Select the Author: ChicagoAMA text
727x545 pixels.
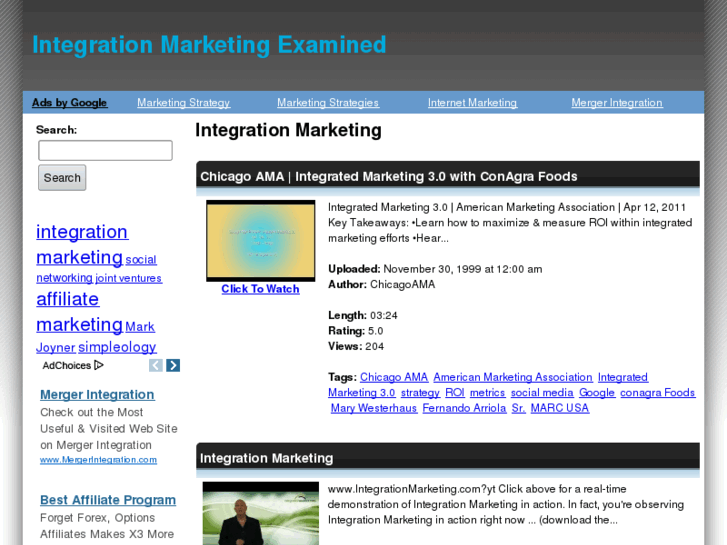click(382, 284)
